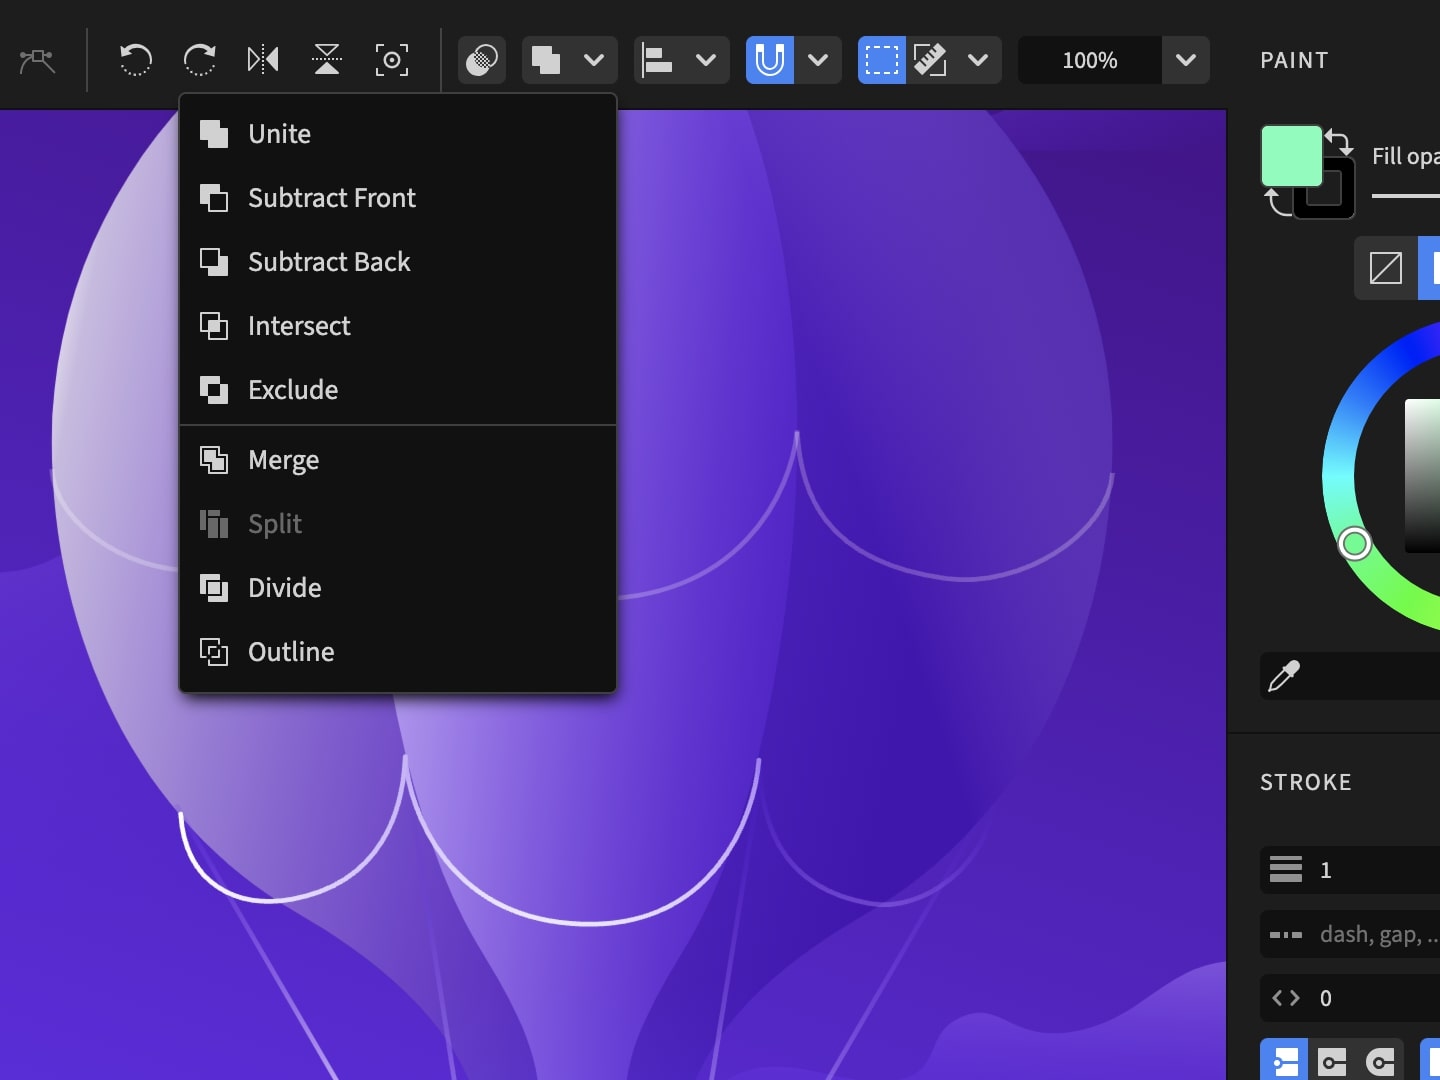This screenshot has height=1080, width=1440.
Task: Click the align left toolbar icon
Action: pos(658,60)
